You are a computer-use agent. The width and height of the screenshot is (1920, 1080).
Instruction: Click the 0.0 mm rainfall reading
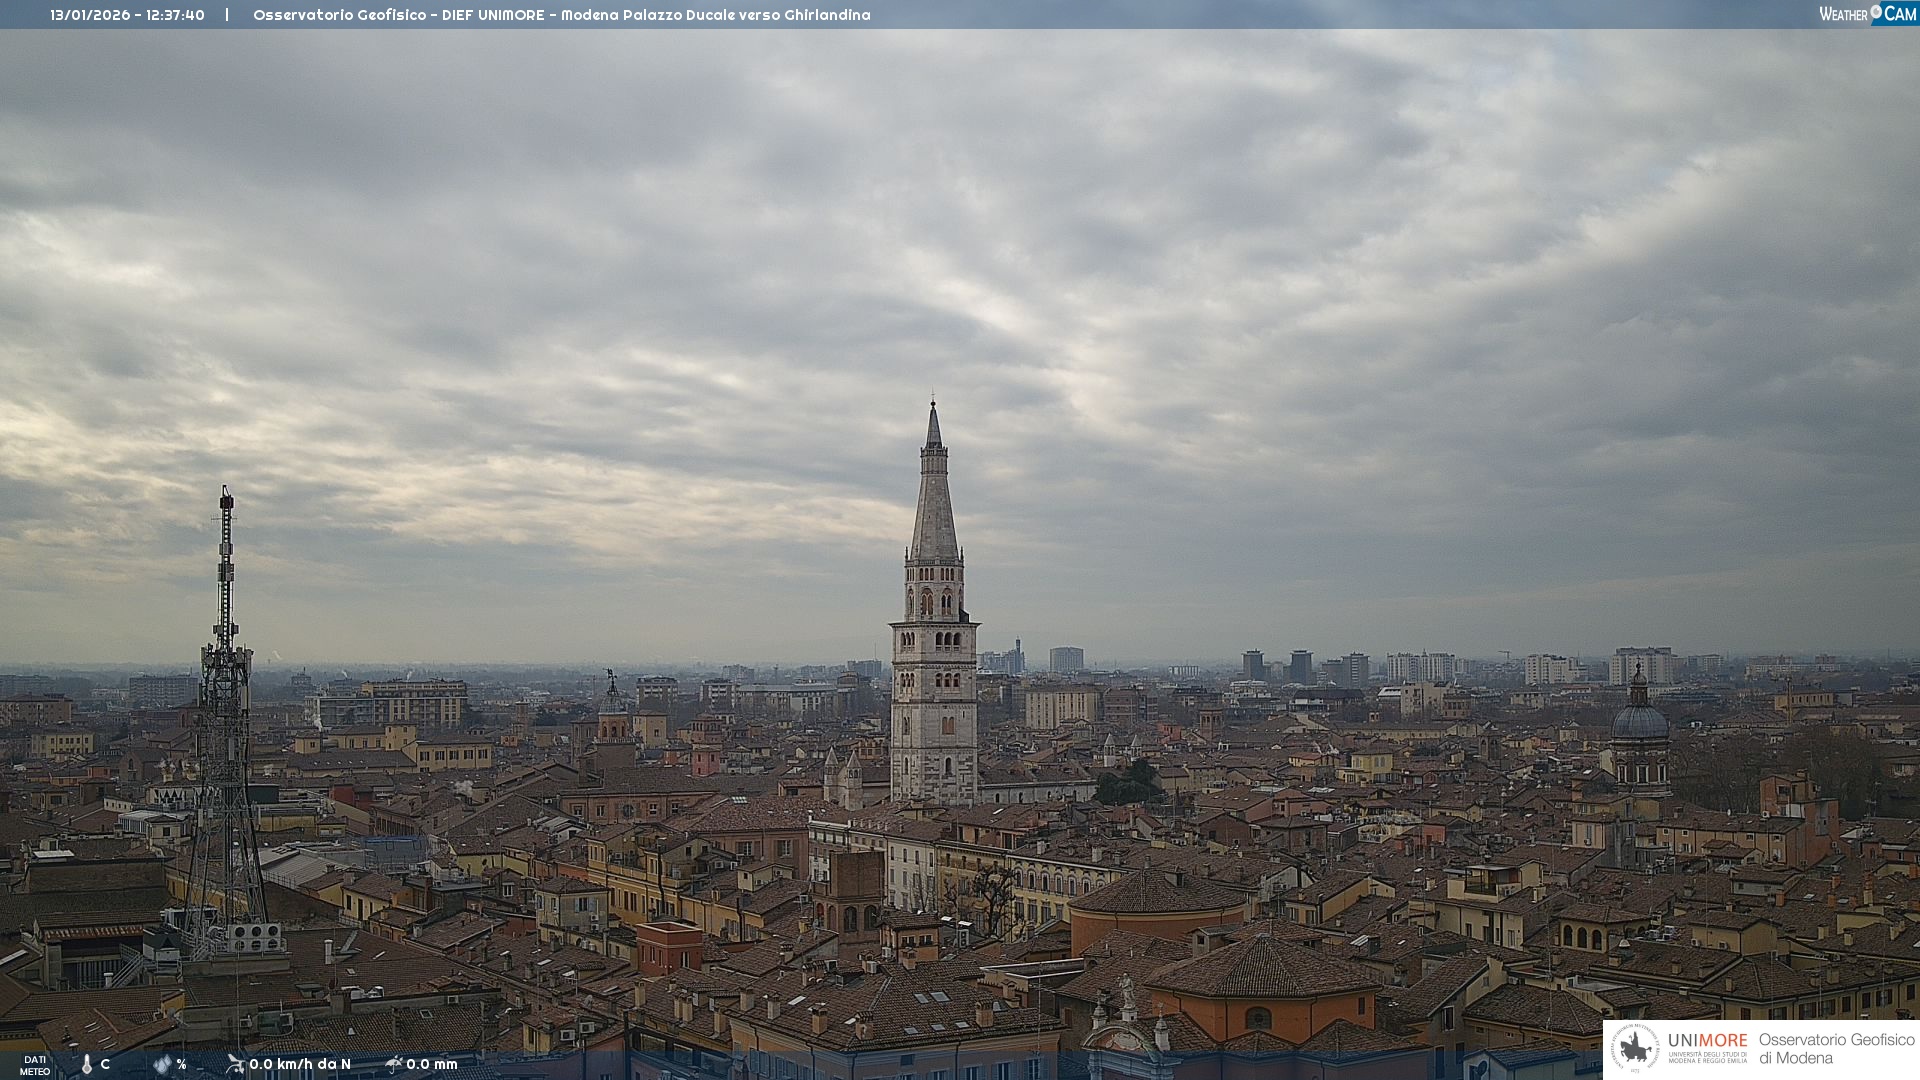point(432,1064)
